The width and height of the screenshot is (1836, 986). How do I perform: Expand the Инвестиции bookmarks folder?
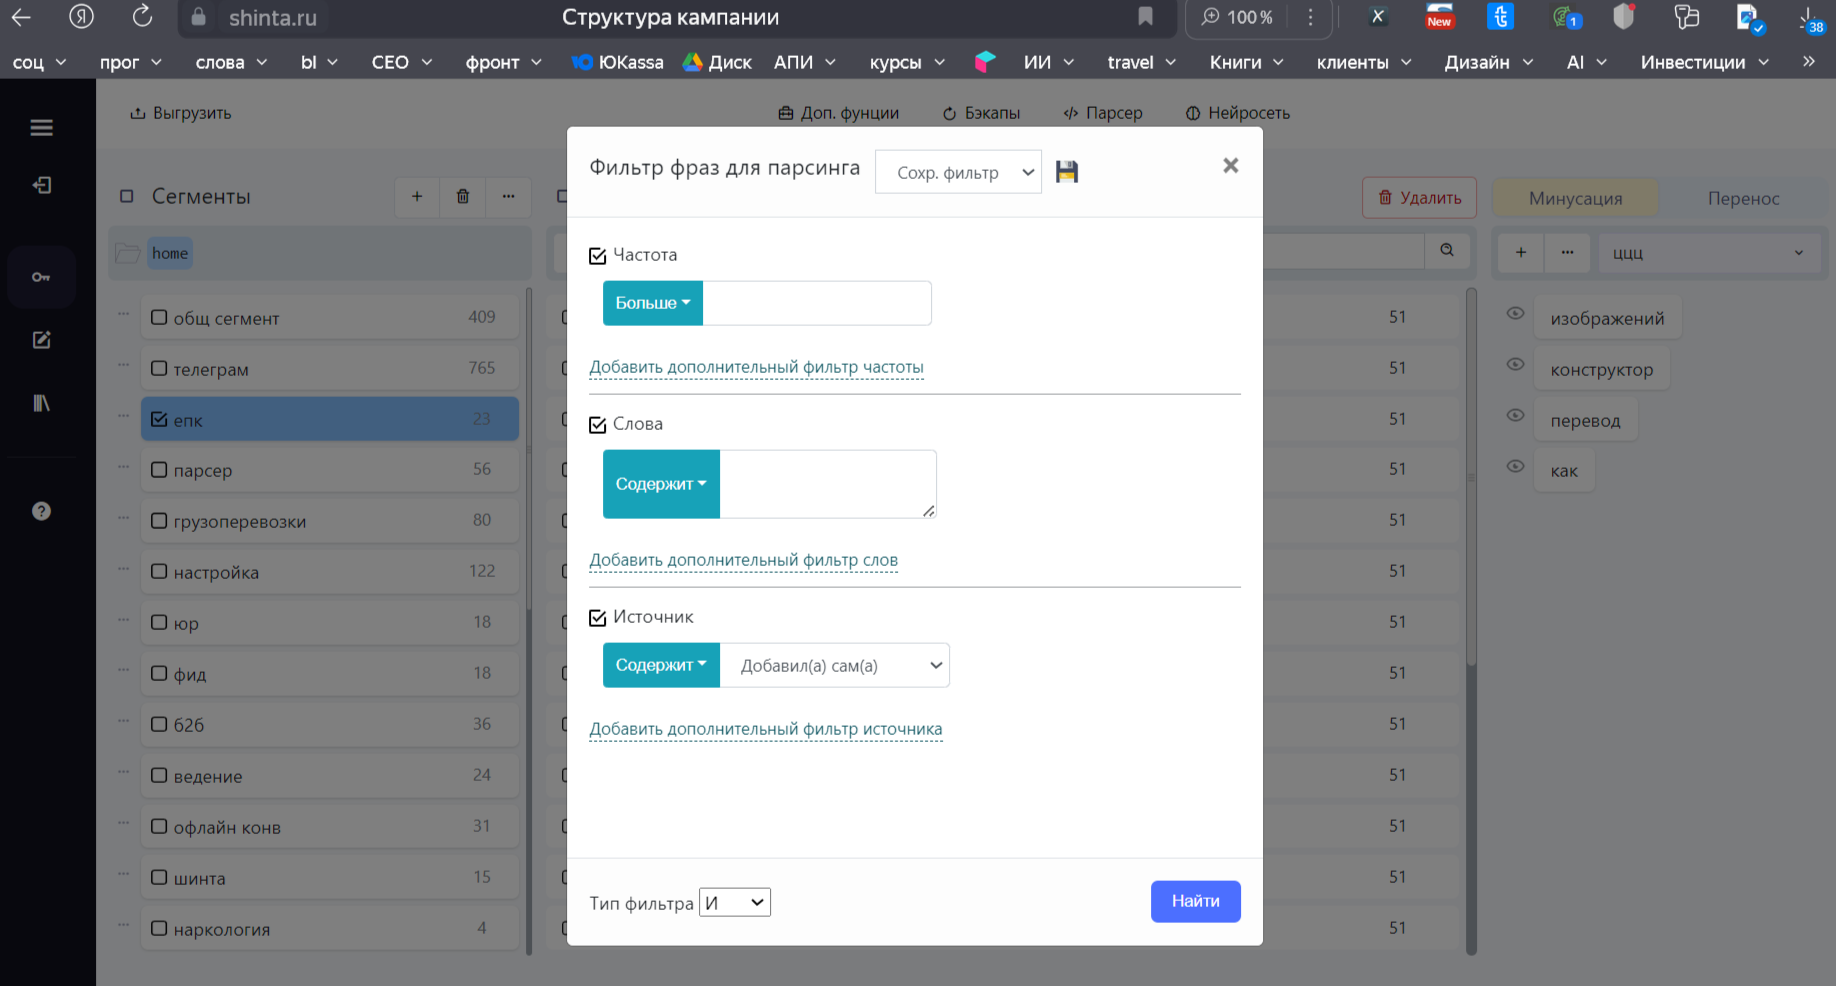[1705, 62]
